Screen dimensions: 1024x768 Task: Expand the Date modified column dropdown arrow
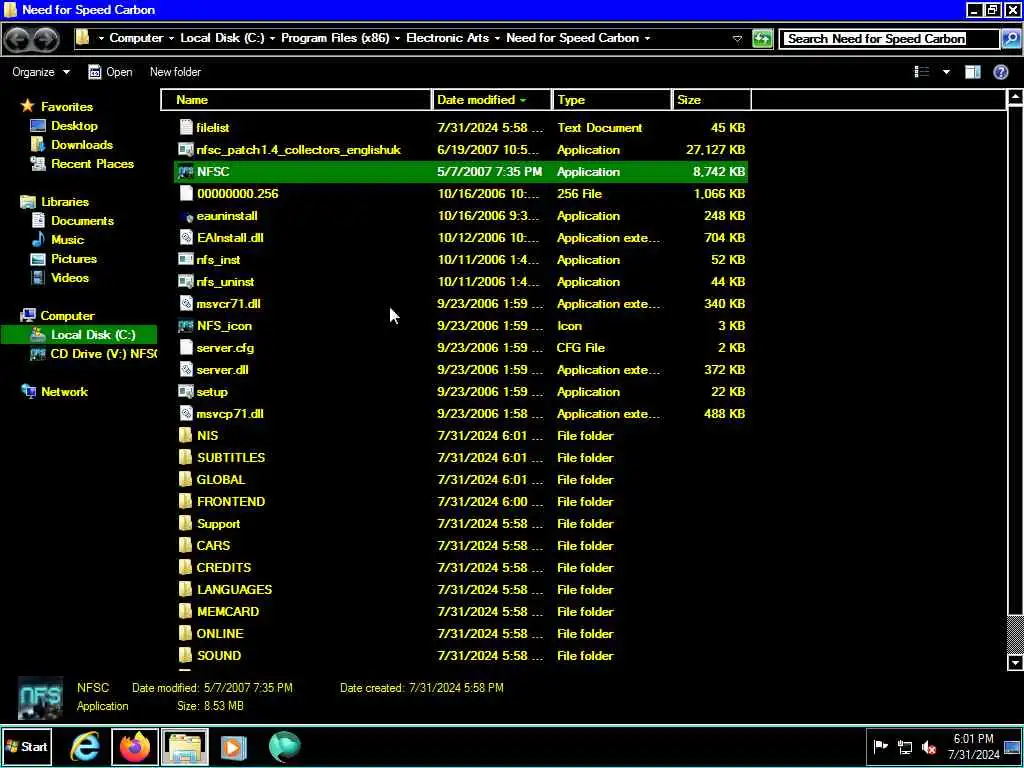click(x=523, y=100)
